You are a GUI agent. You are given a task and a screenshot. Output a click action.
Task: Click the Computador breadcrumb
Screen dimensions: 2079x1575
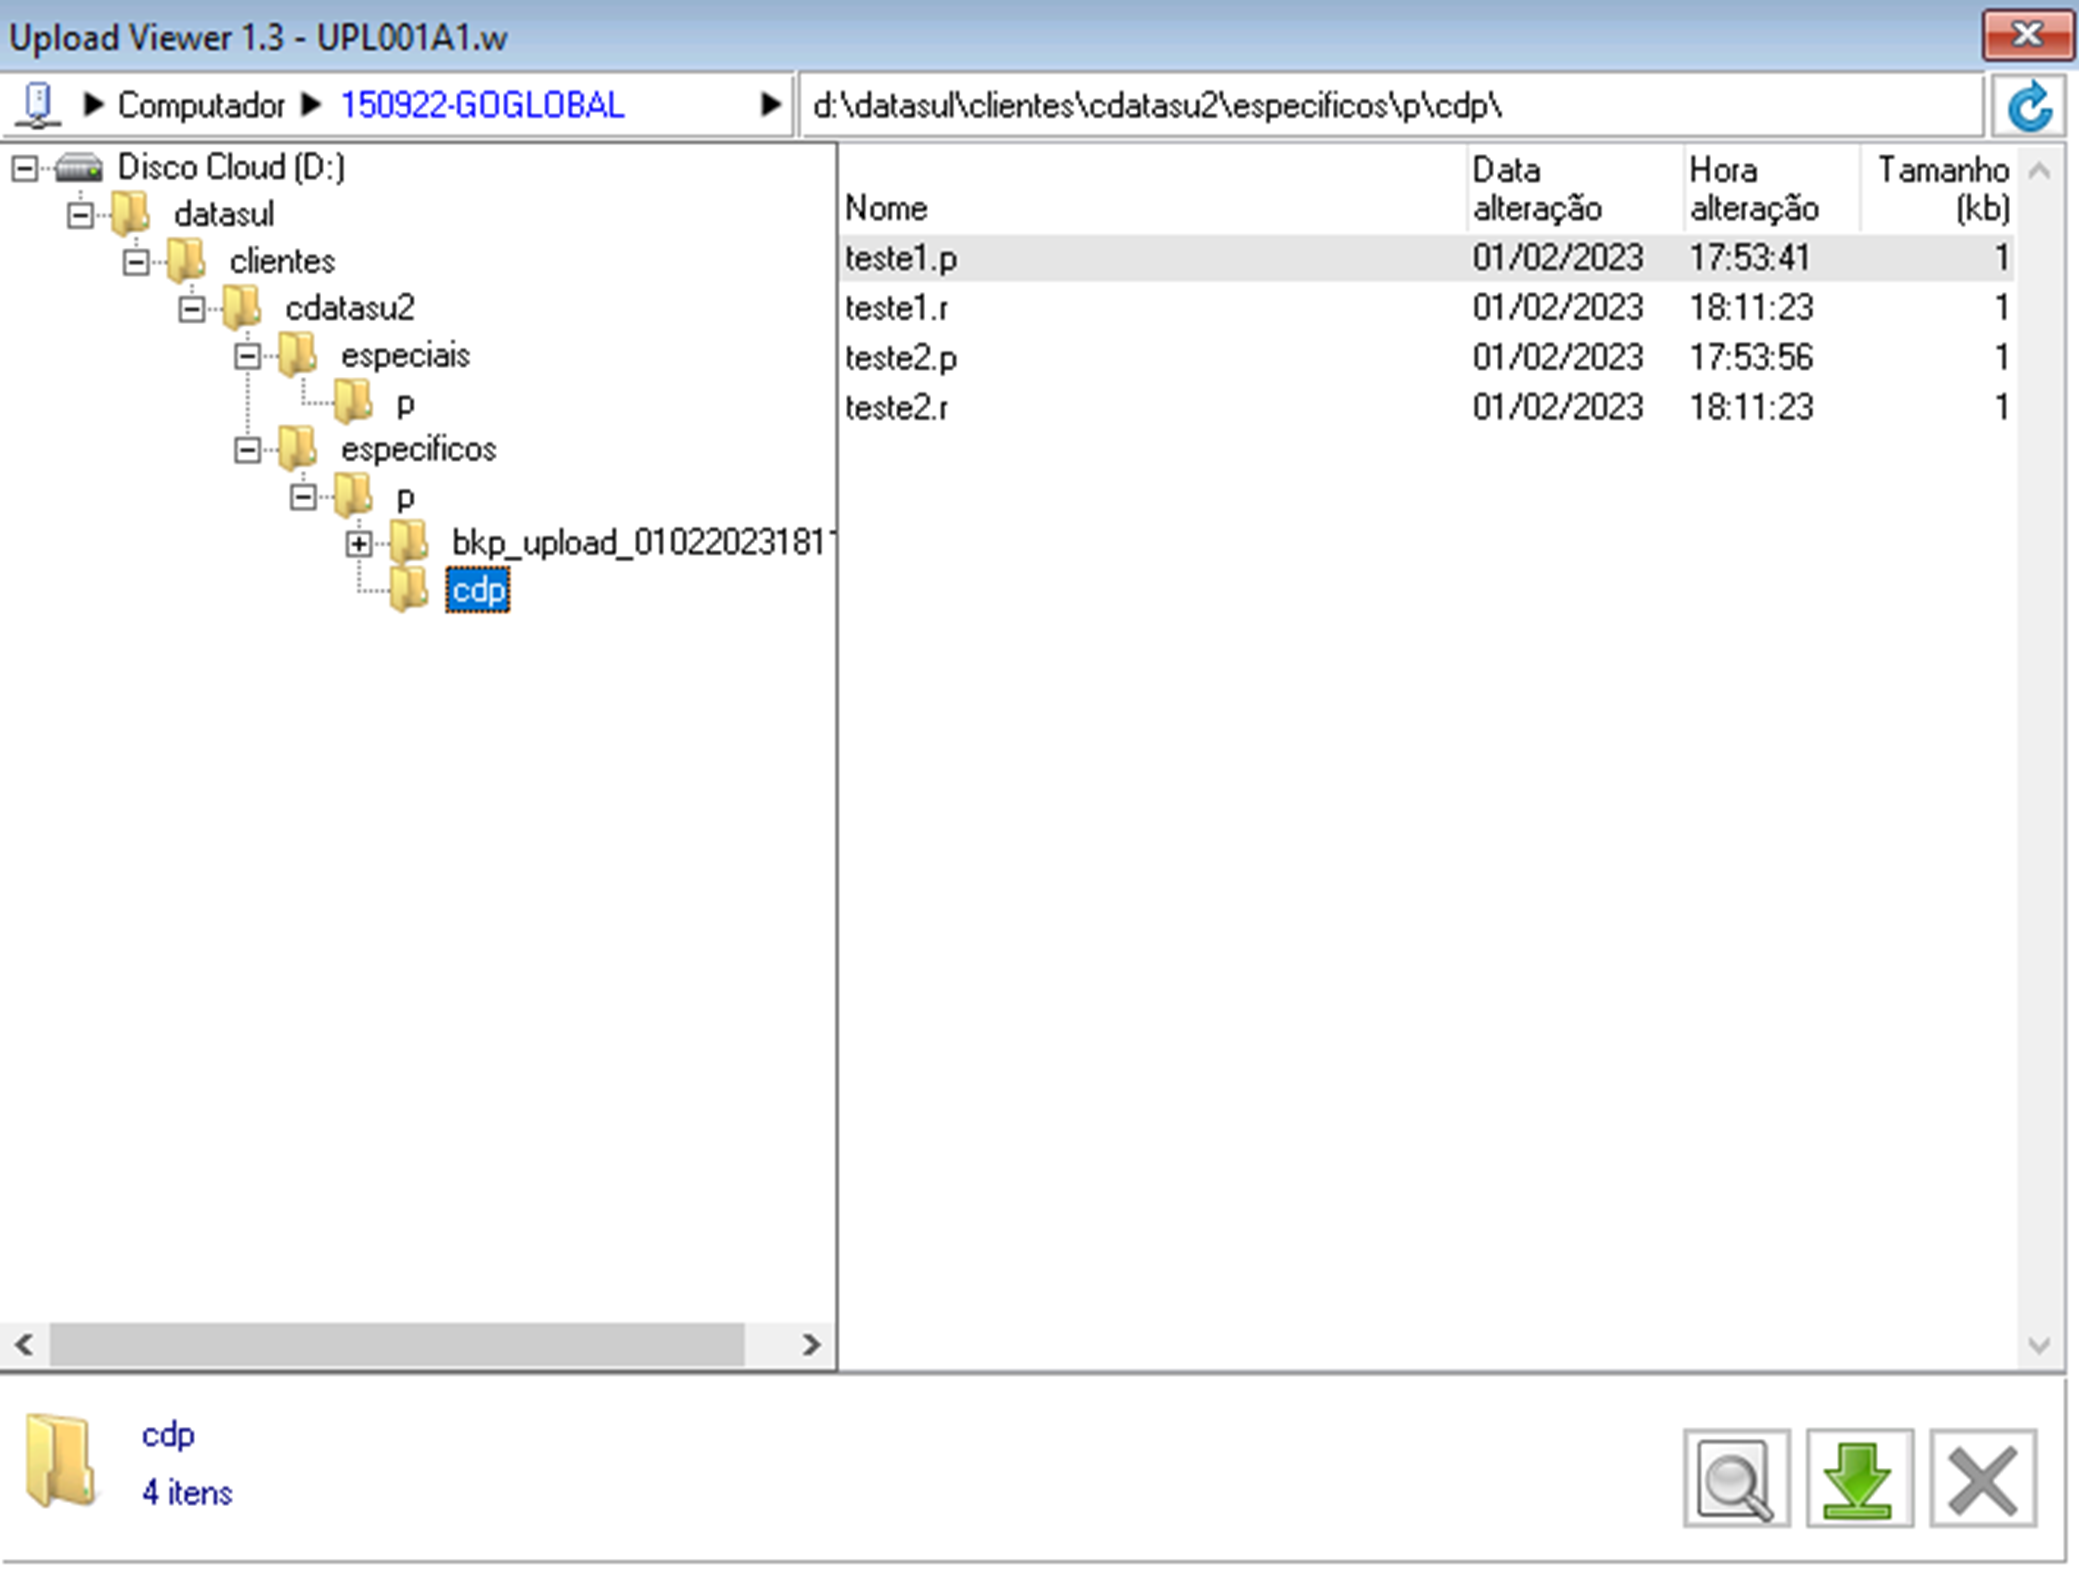[201, 105]
